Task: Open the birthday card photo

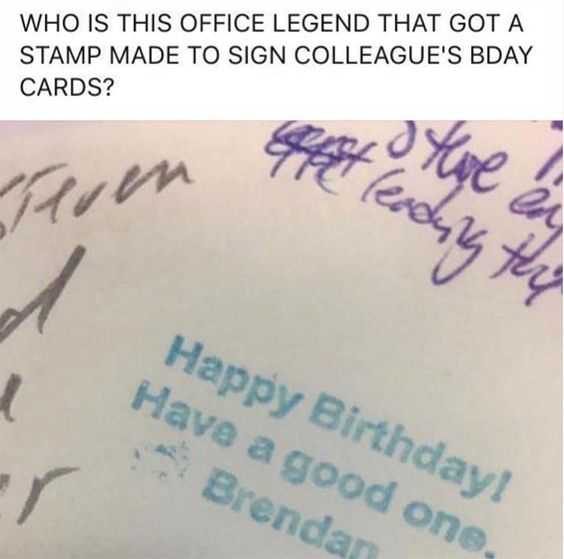Action: coord(282,340)
